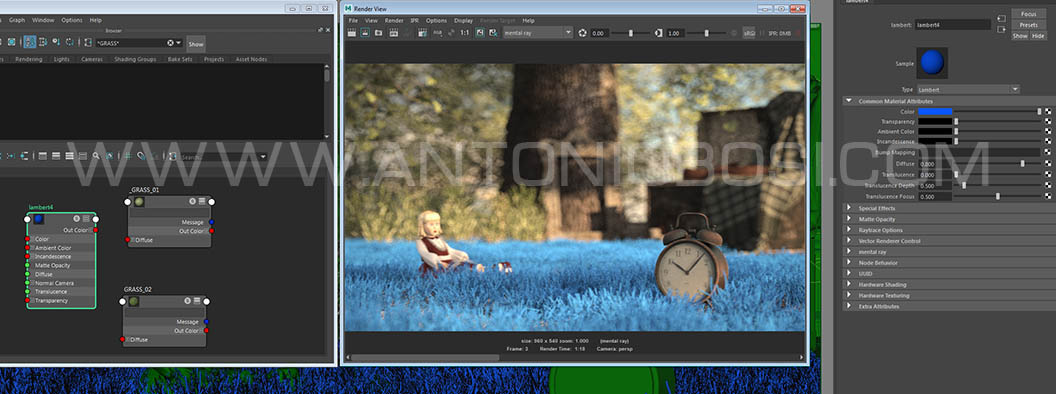Image resolution: width=1056 pixels, height=394 pixels.
Task: Click the Show button in attribute editor
Action: pyautogui.click(x=1020, y=36)
